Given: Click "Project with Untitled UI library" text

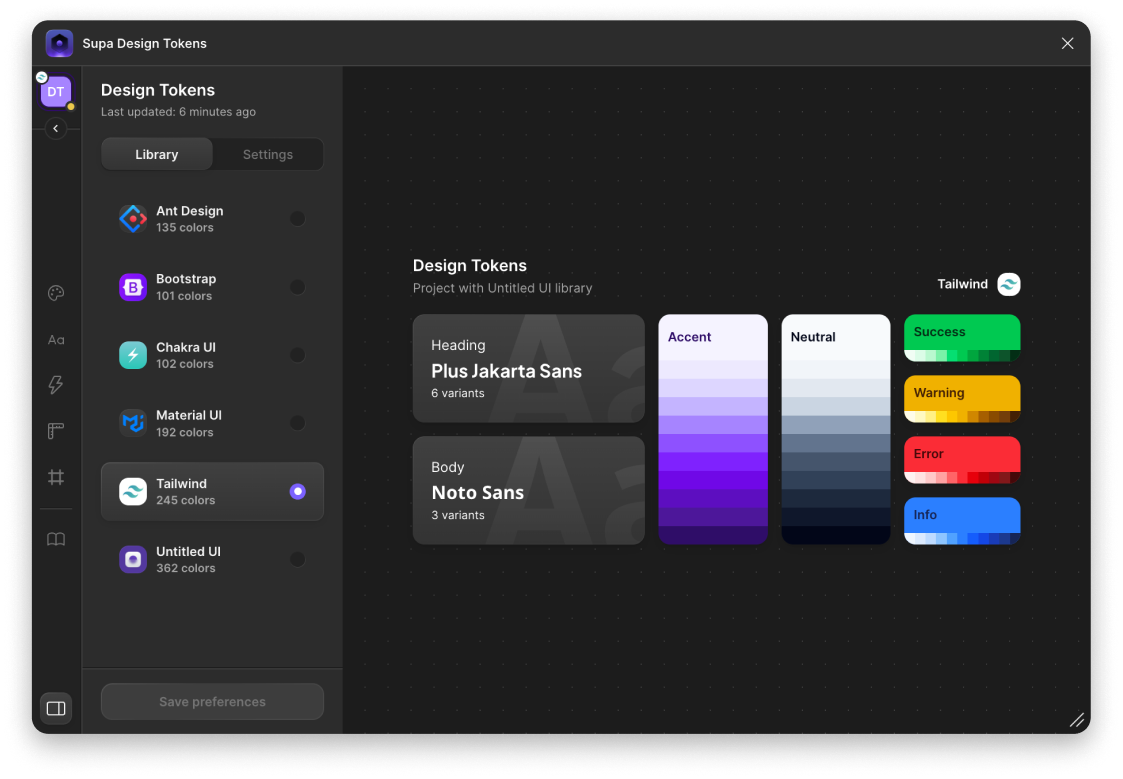Looking at the screenshot, I should (x=503, y=288).
